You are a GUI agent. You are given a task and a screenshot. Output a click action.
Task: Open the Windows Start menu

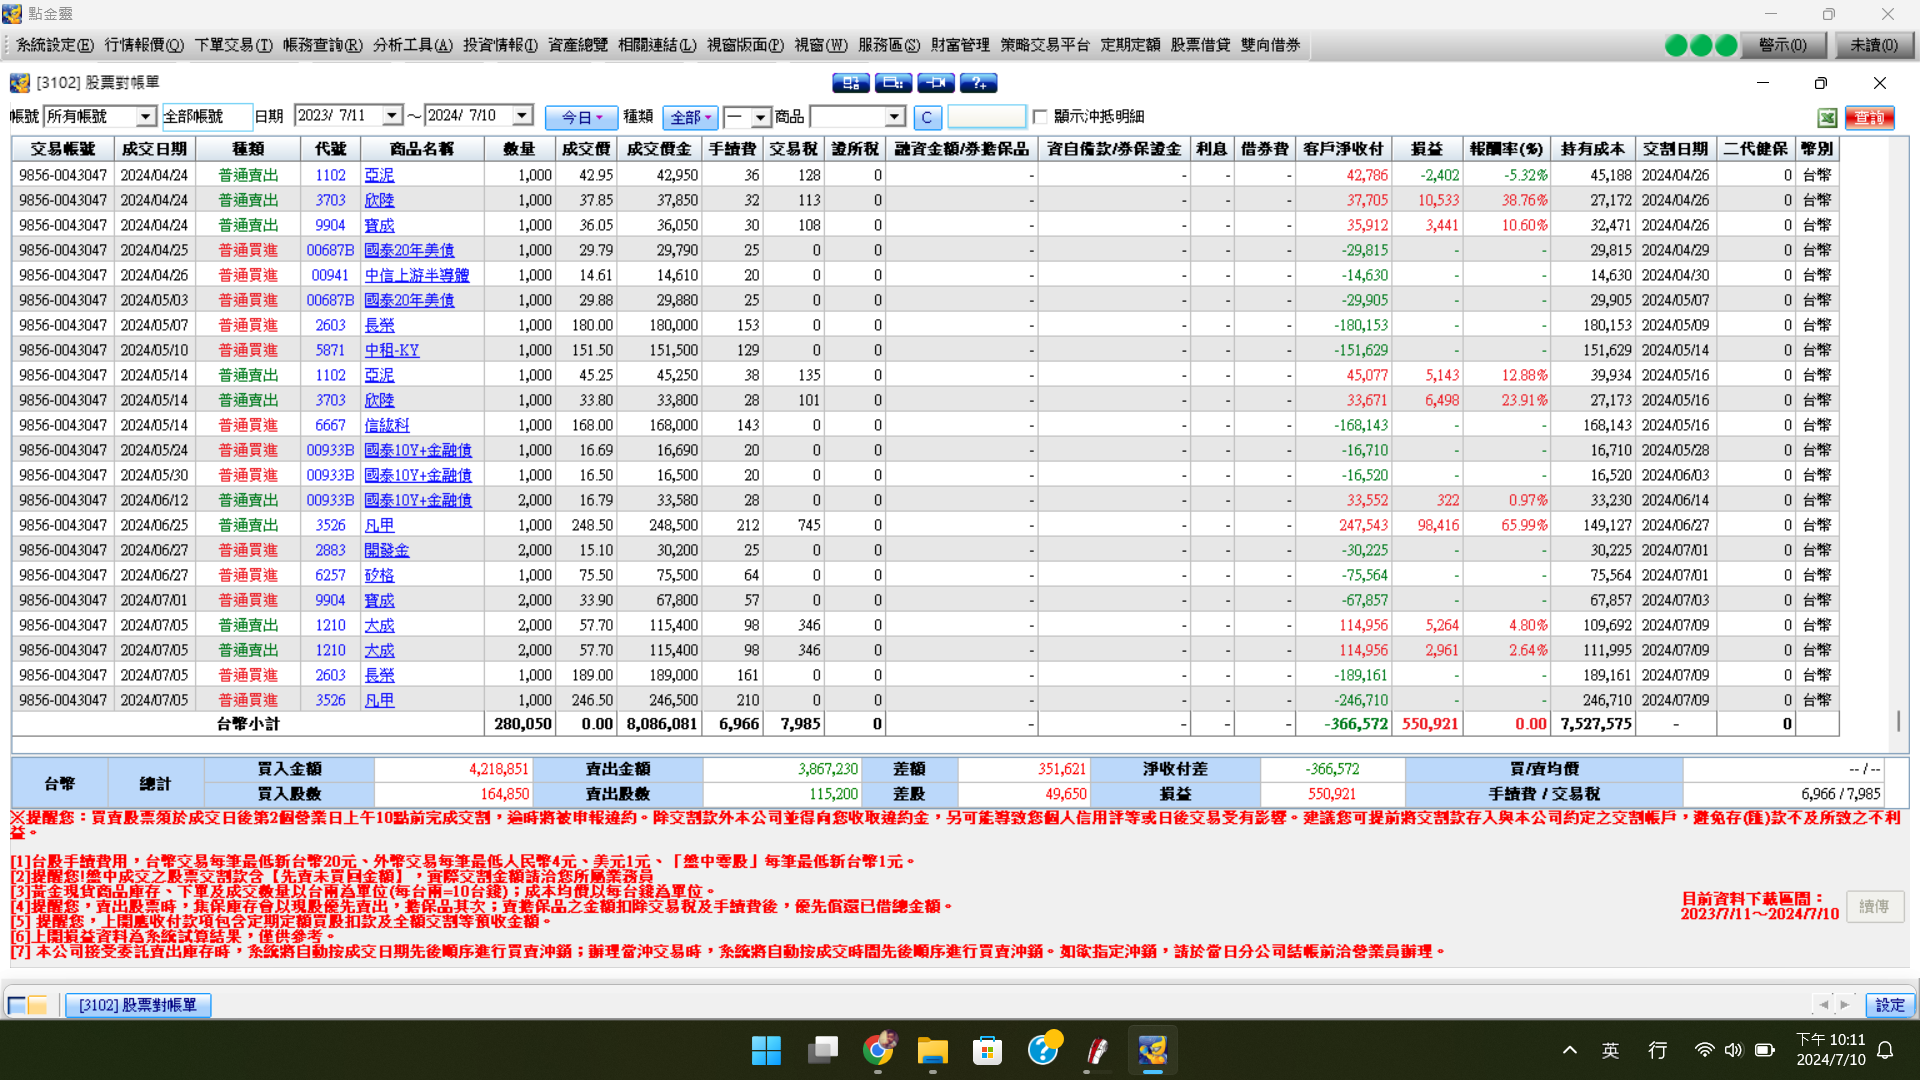(766, 1051)
